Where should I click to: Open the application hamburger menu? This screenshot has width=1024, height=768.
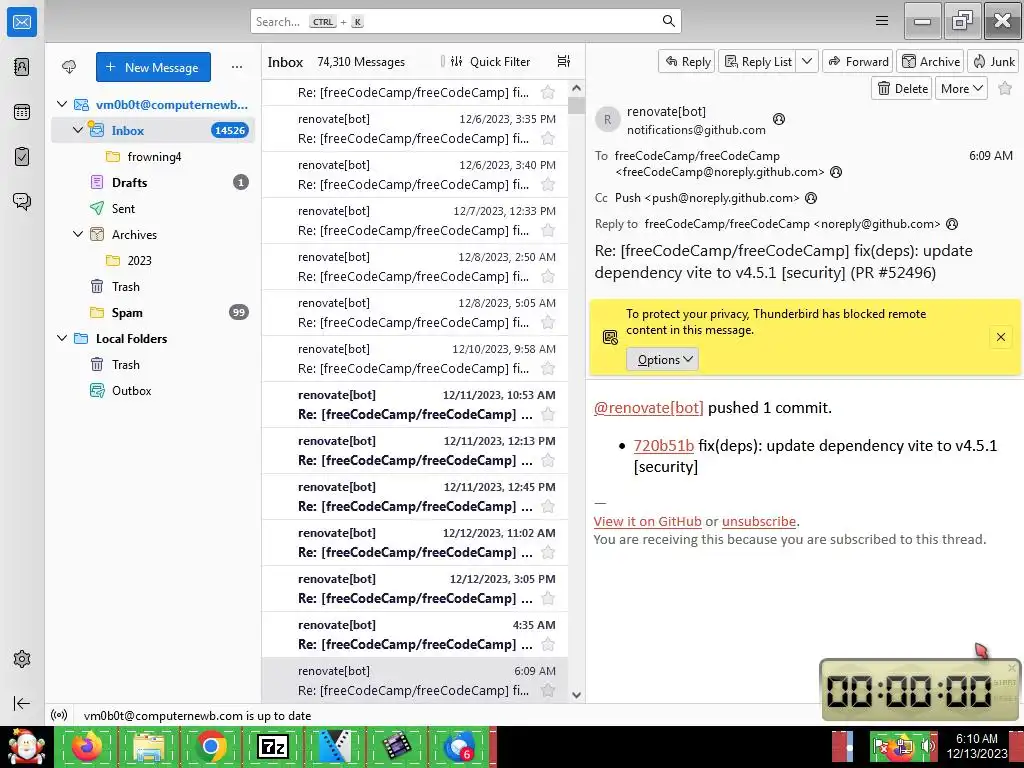coord(882,21)
